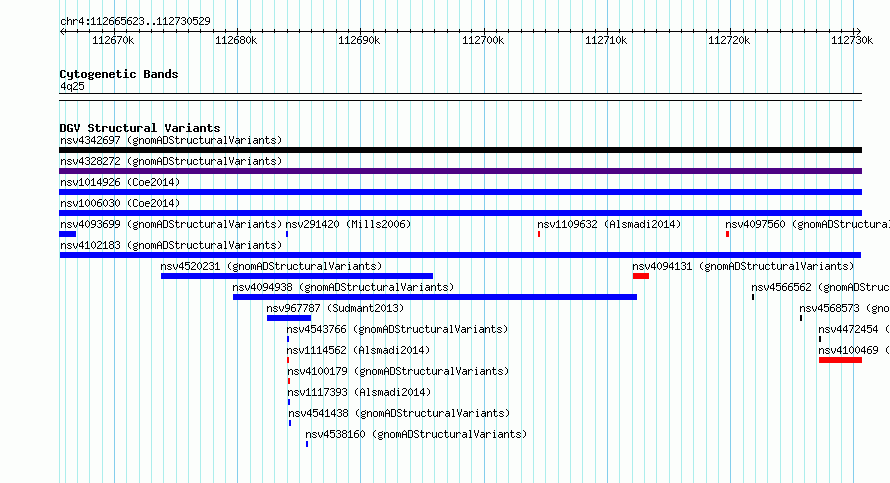Screen dimensions: 890x483
Task: Click the Cytogenetic Bands track title
Action: click(119, 74)
